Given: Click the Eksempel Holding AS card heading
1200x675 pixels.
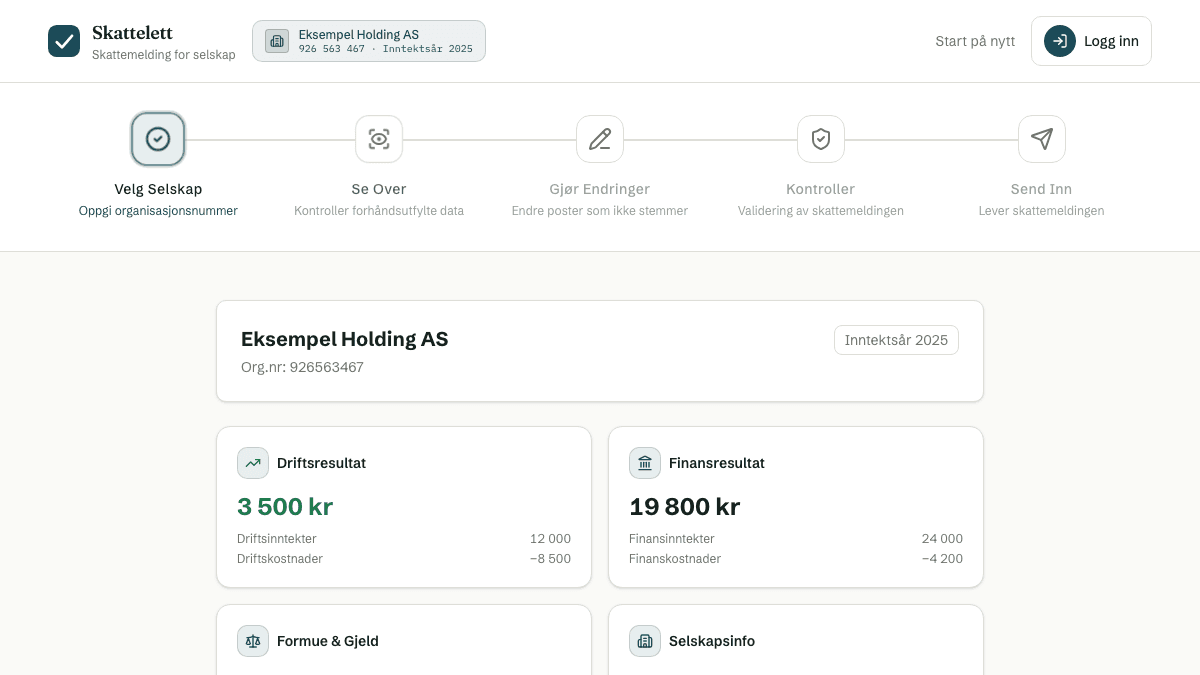Looking at the screenshot, I should coord(345,339).
